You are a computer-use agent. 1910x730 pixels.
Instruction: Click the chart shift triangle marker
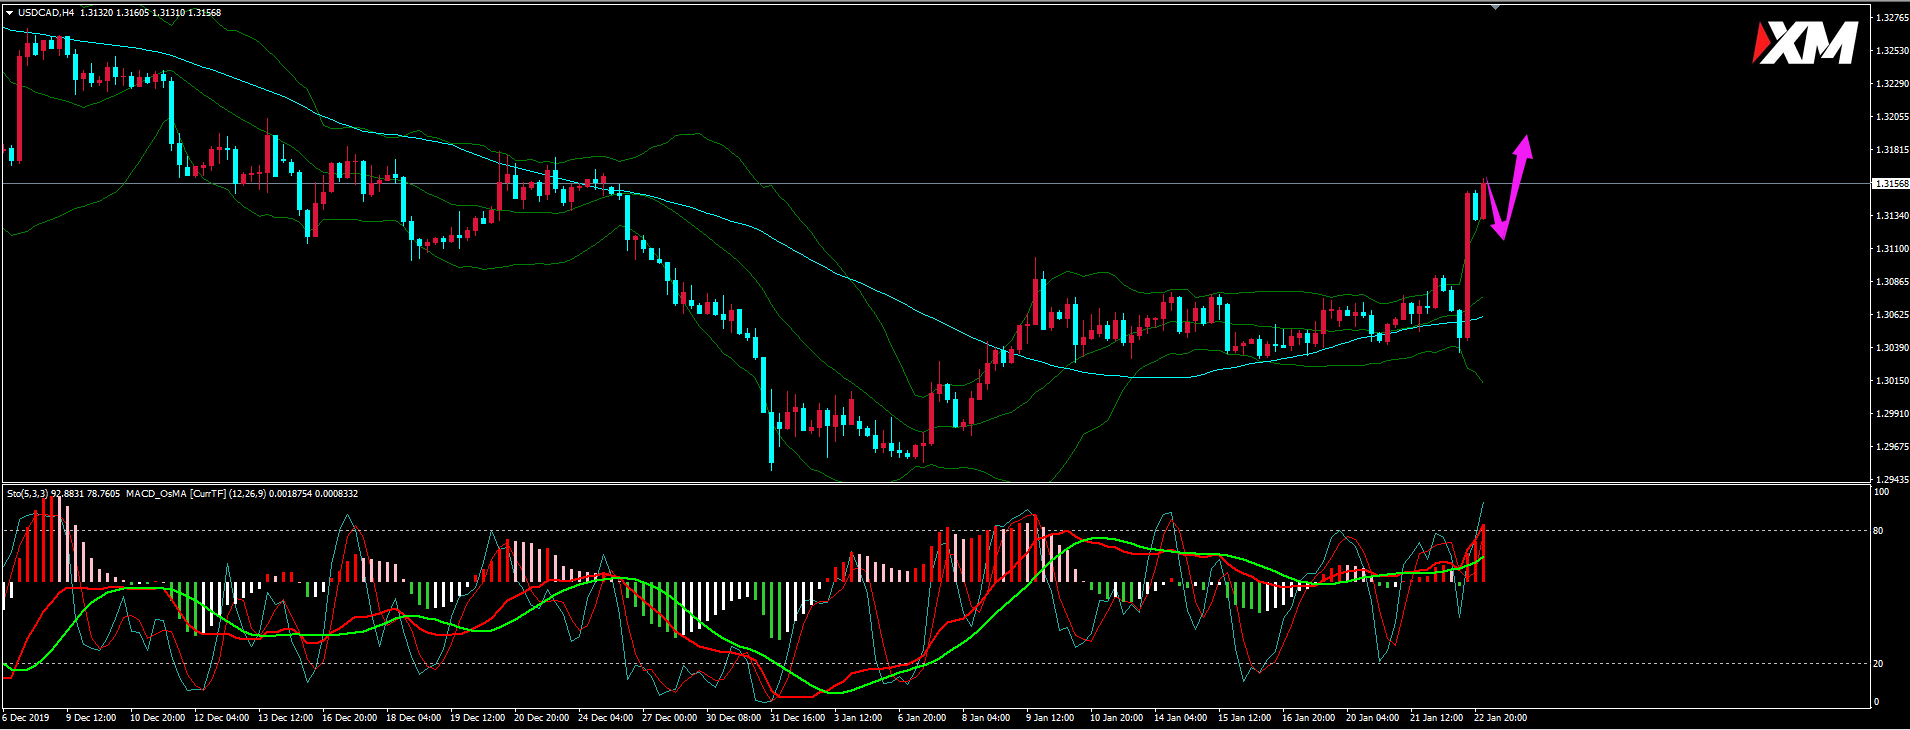[1495, 7]
